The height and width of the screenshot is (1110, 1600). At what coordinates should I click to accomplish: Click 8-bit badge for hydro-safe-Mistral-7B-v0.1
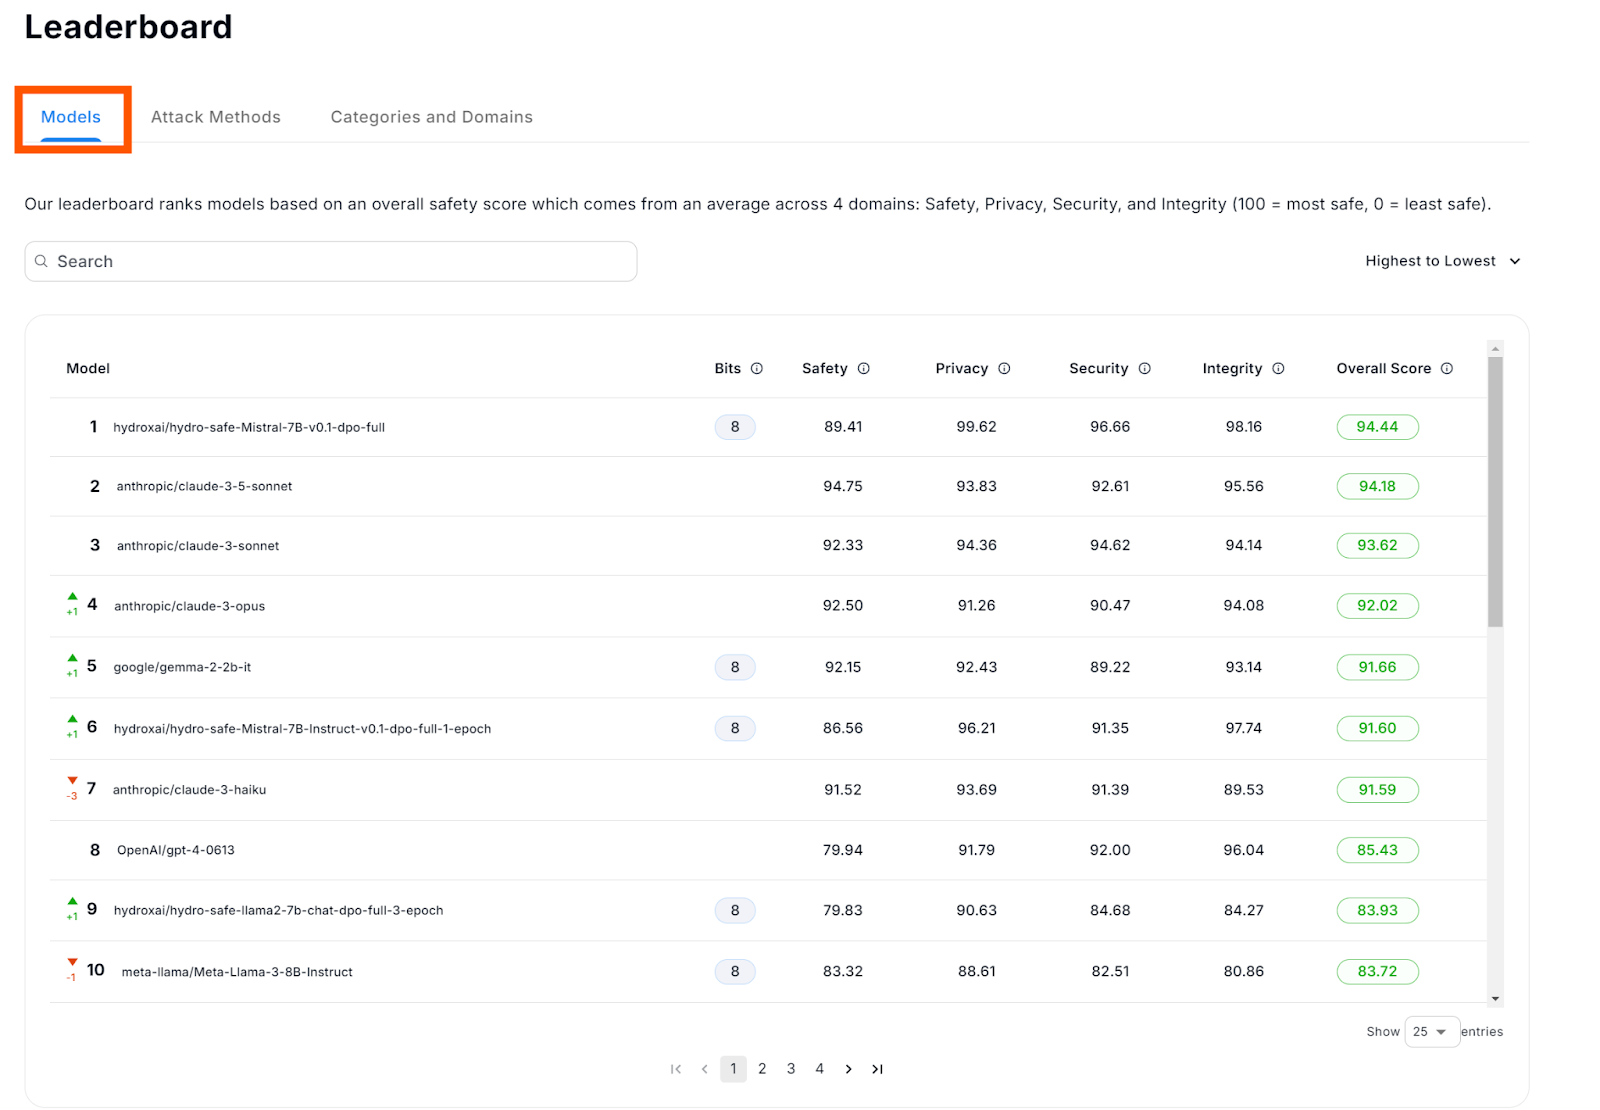[735, 427]
